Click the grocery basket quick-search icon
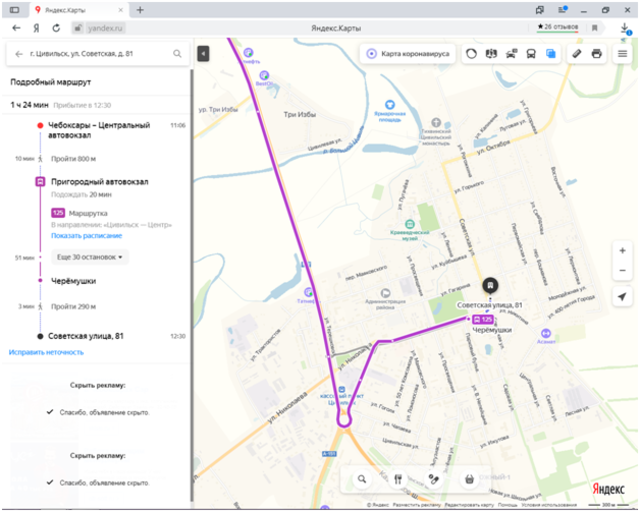The width and height of the screenshot is (640, 512). click(468, 479)
